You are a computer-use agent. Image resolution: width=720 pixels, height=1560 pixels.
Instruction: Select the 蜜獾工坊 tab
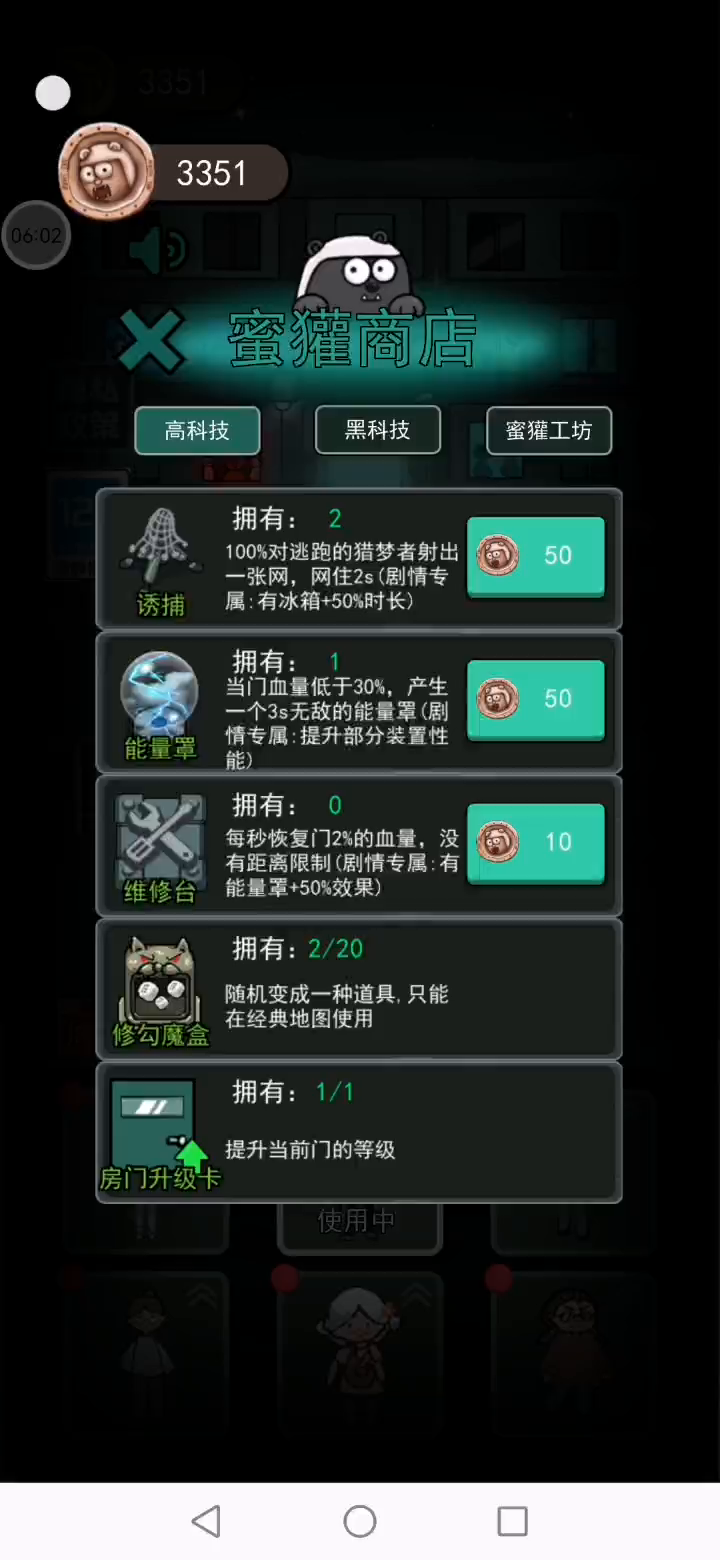[548, 431]
